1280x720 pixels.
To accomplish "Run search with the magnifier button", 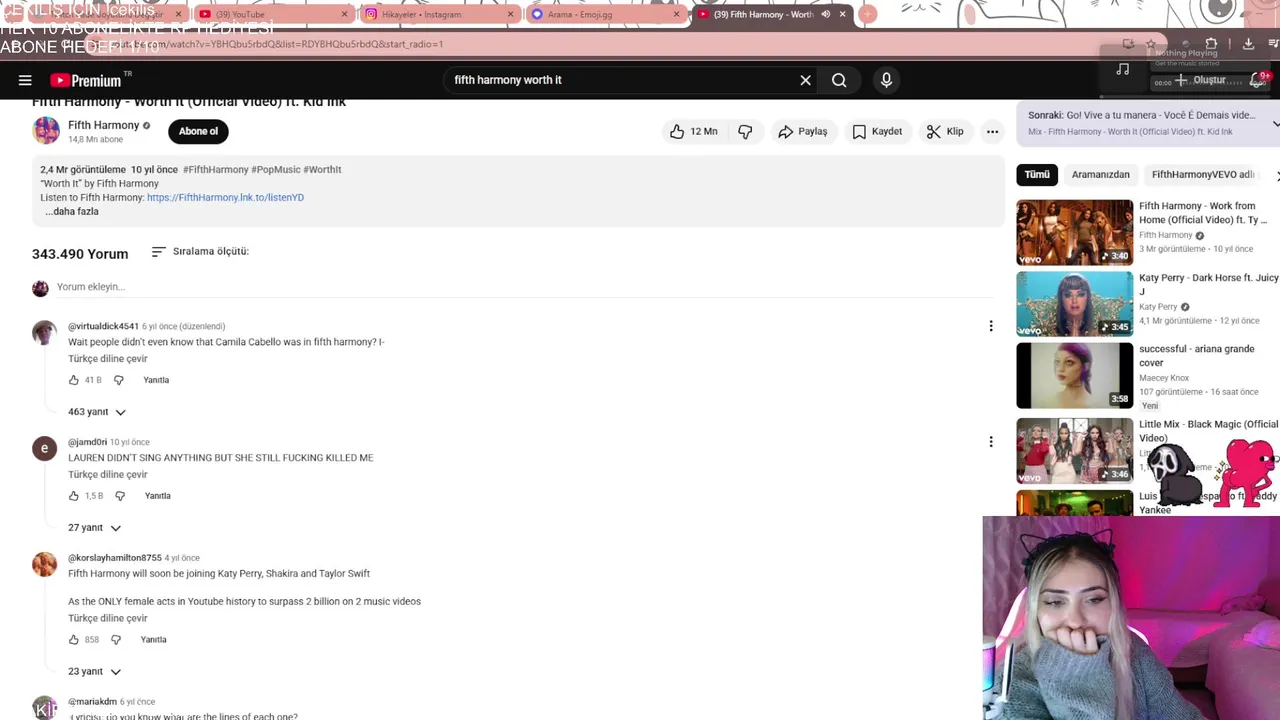I will [839, 80].
